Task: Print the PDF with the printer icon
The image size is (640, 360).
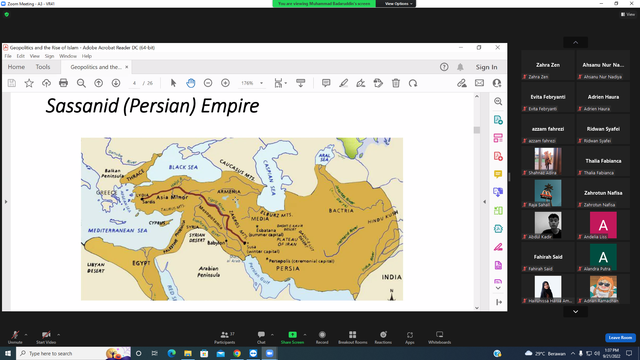Action: [63, 83]
